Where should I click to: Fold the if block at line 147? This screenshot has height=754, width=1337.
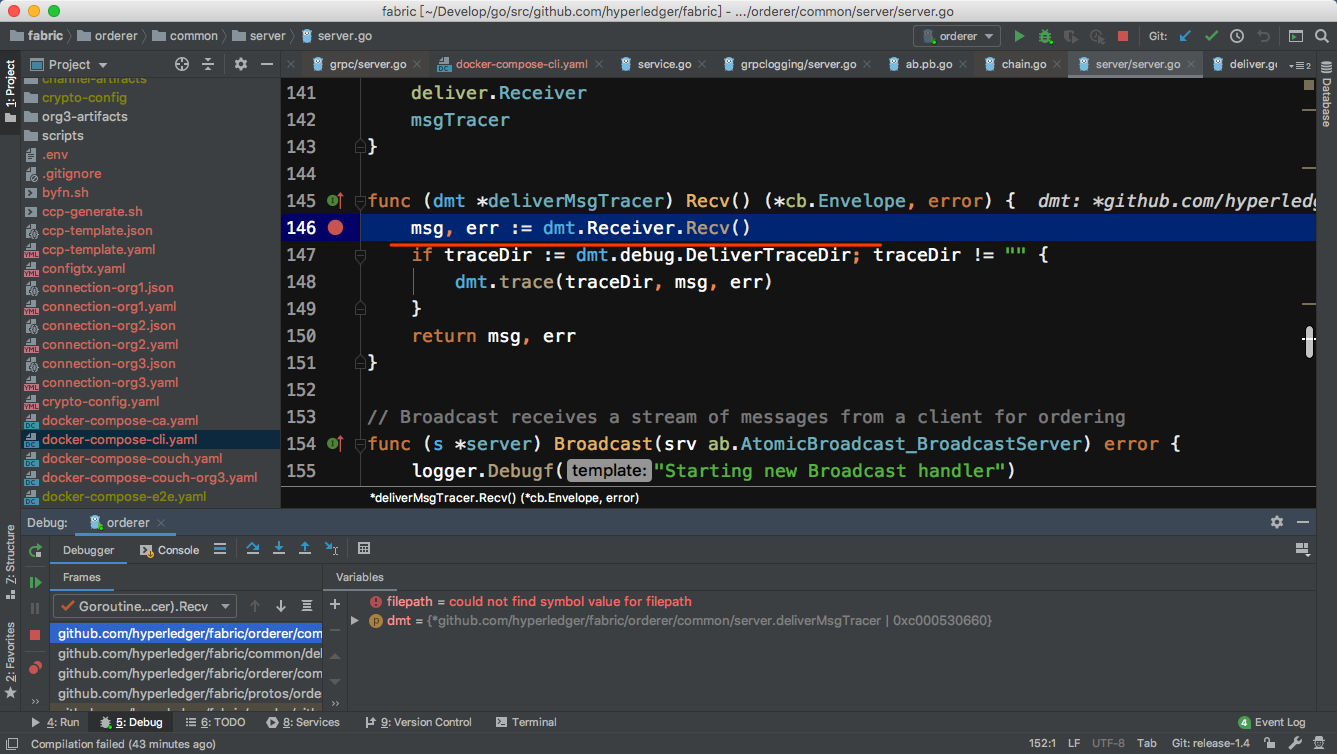pos(361,255)
